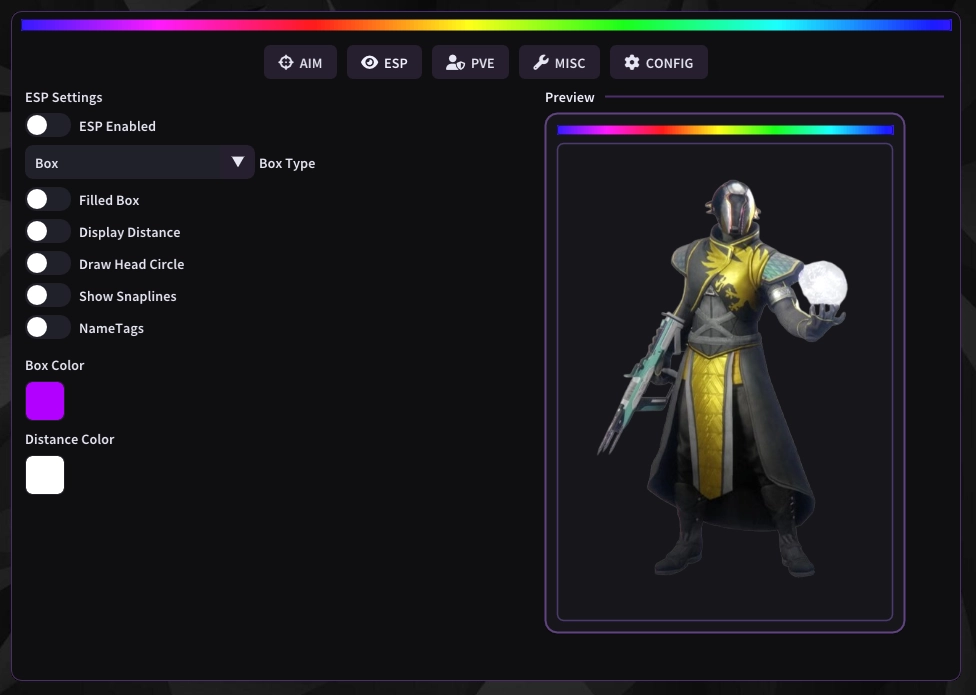
Task: Enable the Filled Box toggle
Action: 47,199
